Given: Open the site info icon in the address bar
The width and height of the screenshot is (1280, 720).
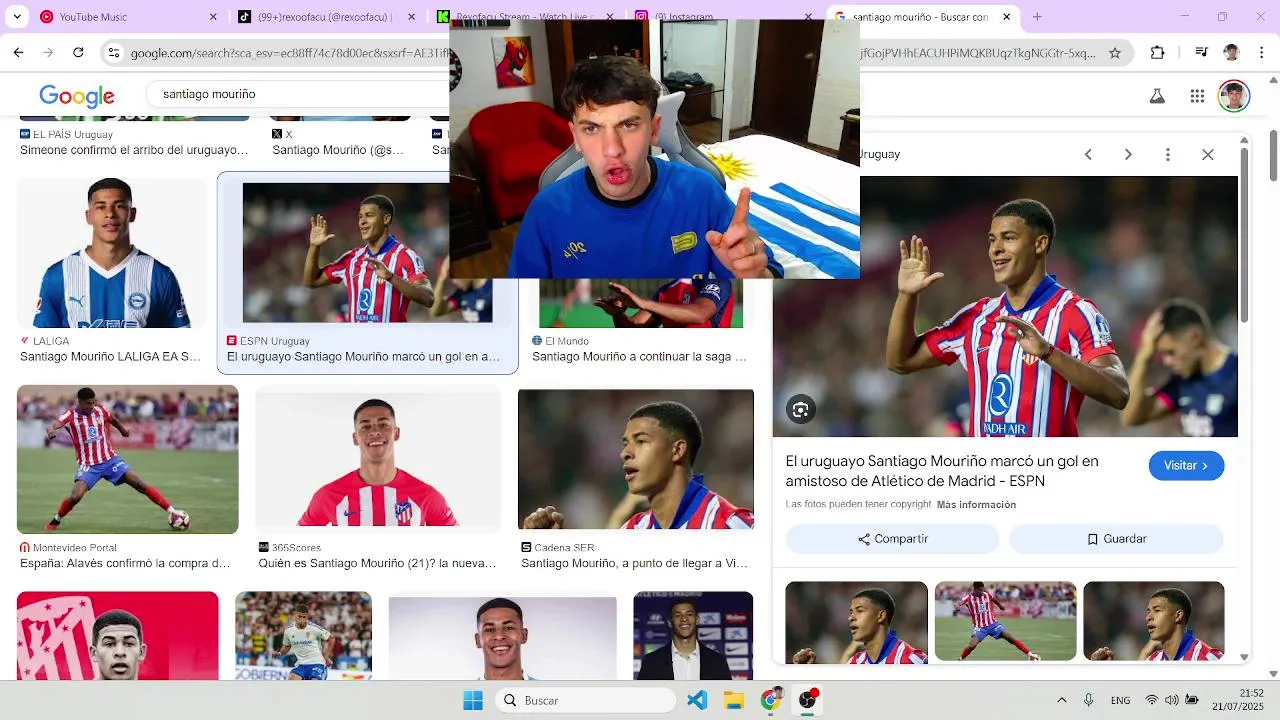Looking at the screenshot, I should [x=114, y=53].
